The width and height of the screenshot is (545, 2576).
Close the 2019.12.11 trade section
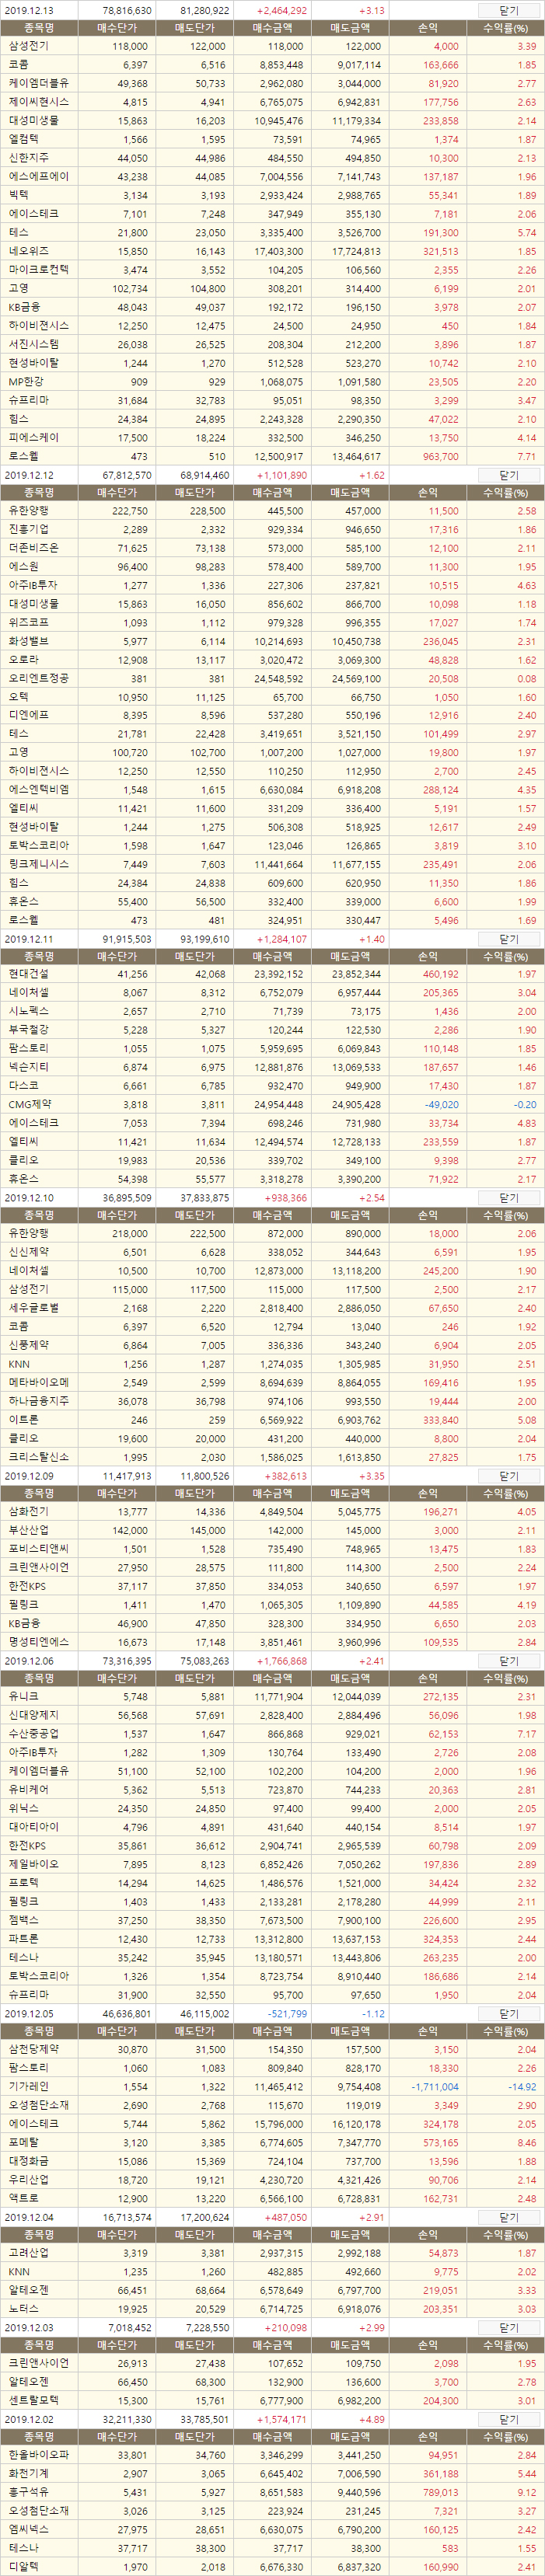click(x=508, y=939)
